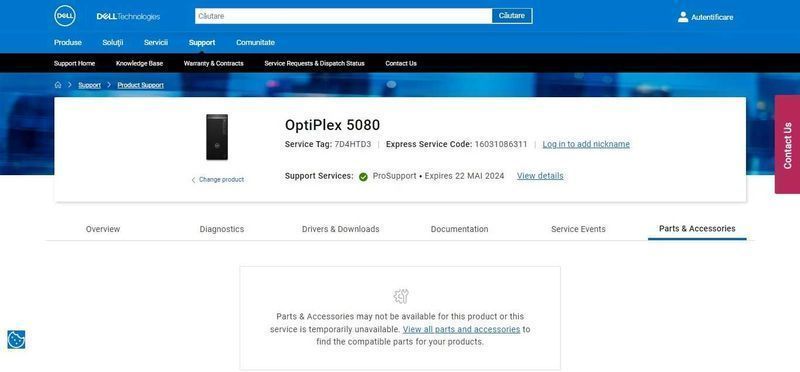Open Contact Us in black bar
The height and width of the screenshot is (372, 800).
[401, 64]
